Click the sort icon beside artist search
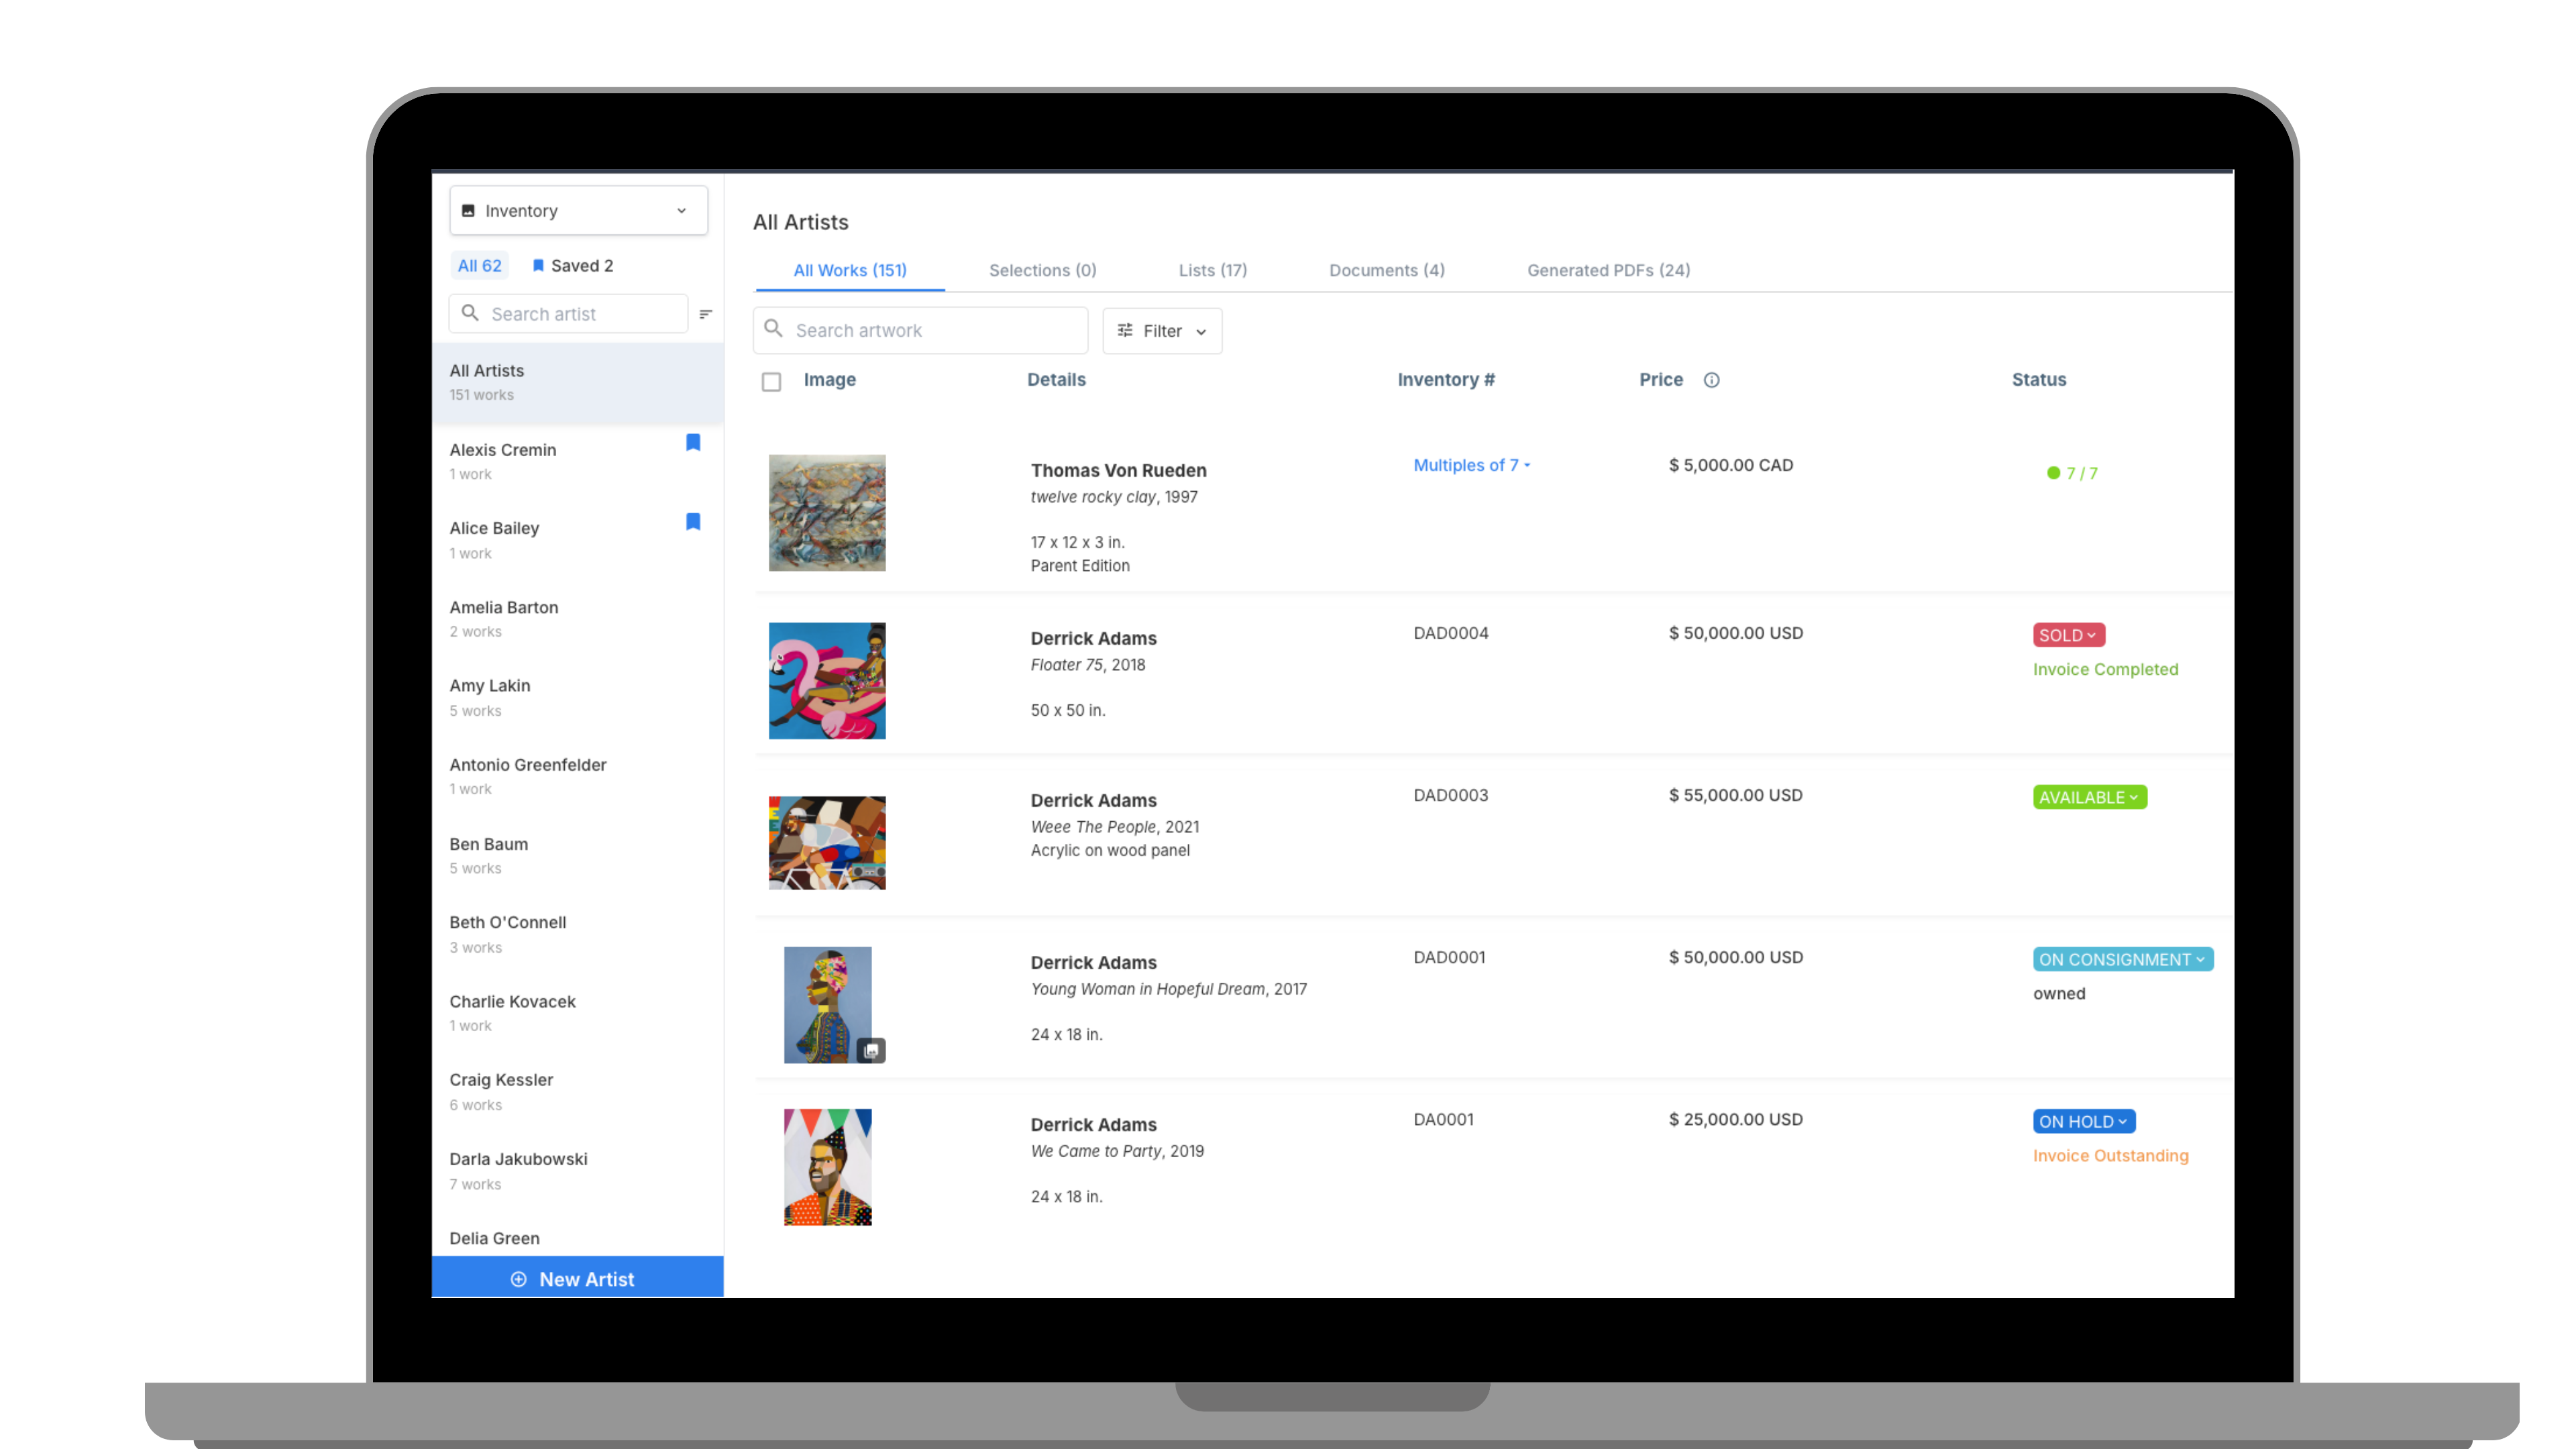 coord(705,314)
